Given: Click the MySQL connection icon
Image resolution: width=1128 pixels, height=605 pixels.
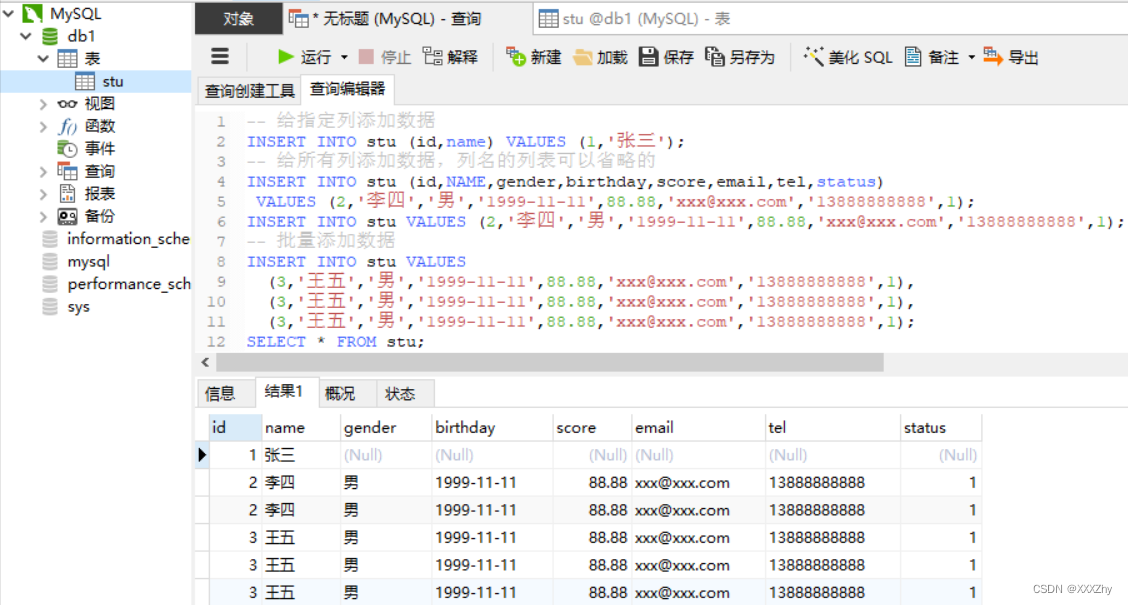Looking at the screenshot, I should point(32,13).
